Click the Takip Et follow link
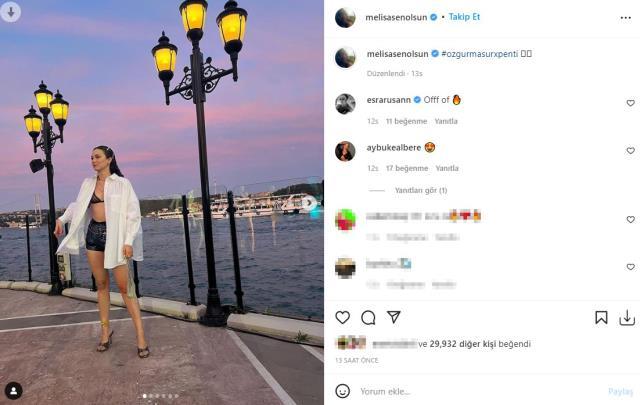The width and height of the screenshot is (640, 405). (x=464, y=17)
